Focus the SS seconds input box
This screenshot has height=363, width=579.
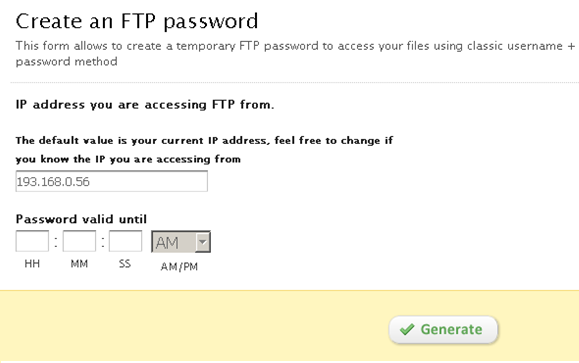click(x=126, y=241)
